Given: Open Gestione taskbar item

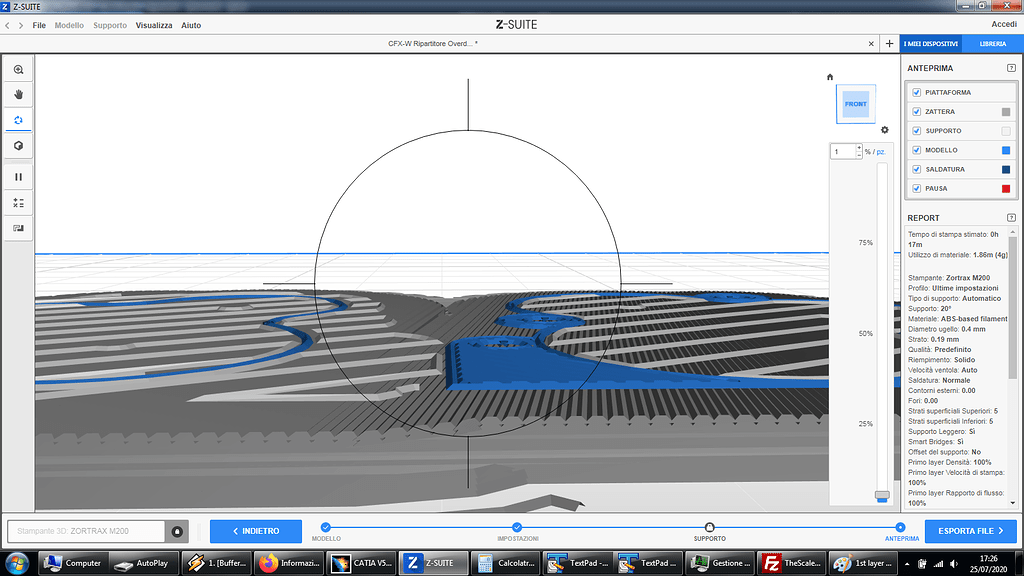Looking at the screenshot, I should (x=720, y=564).
